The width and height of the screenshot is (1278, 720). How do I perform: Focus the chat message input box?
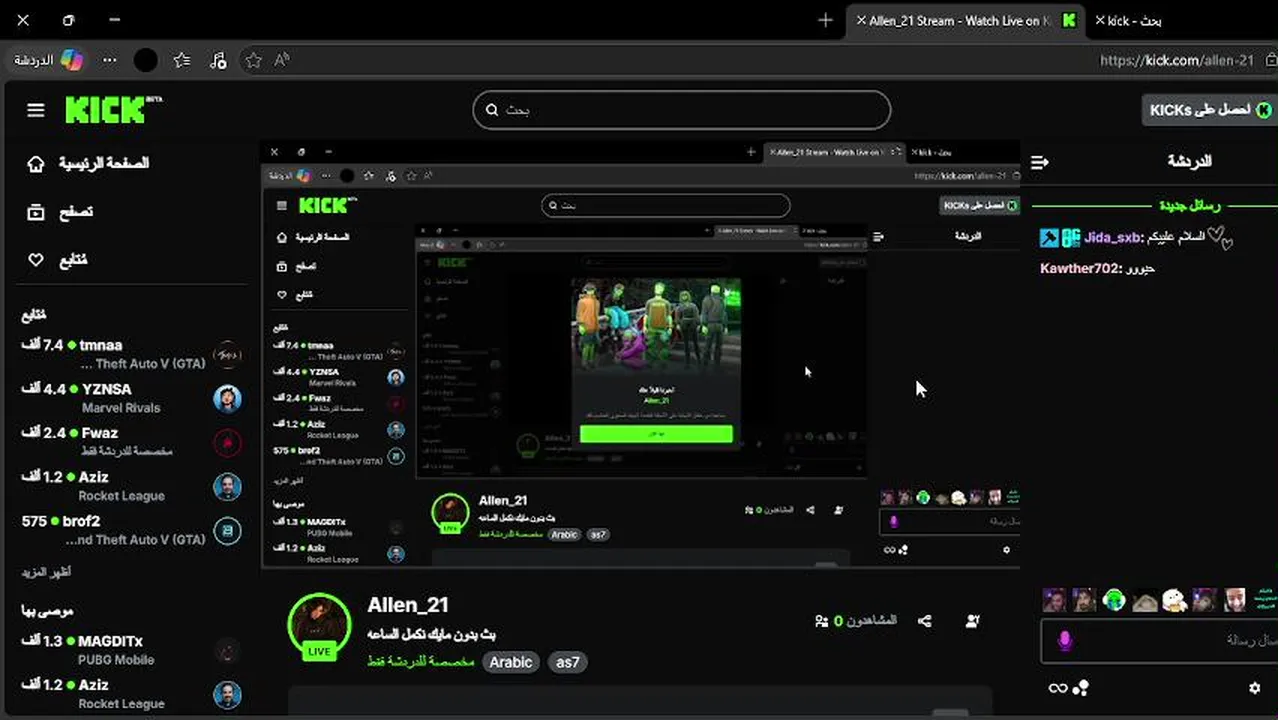tap(1159, 640)
